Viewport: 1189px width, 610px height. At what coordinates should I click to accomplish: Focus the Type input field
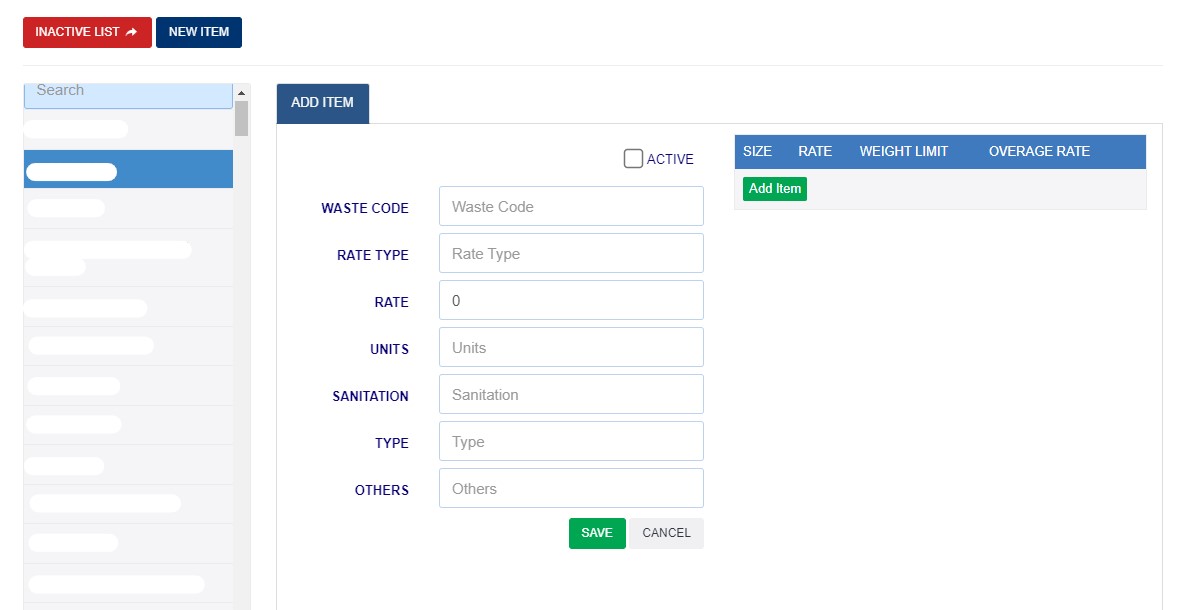(x=571, y=442)
